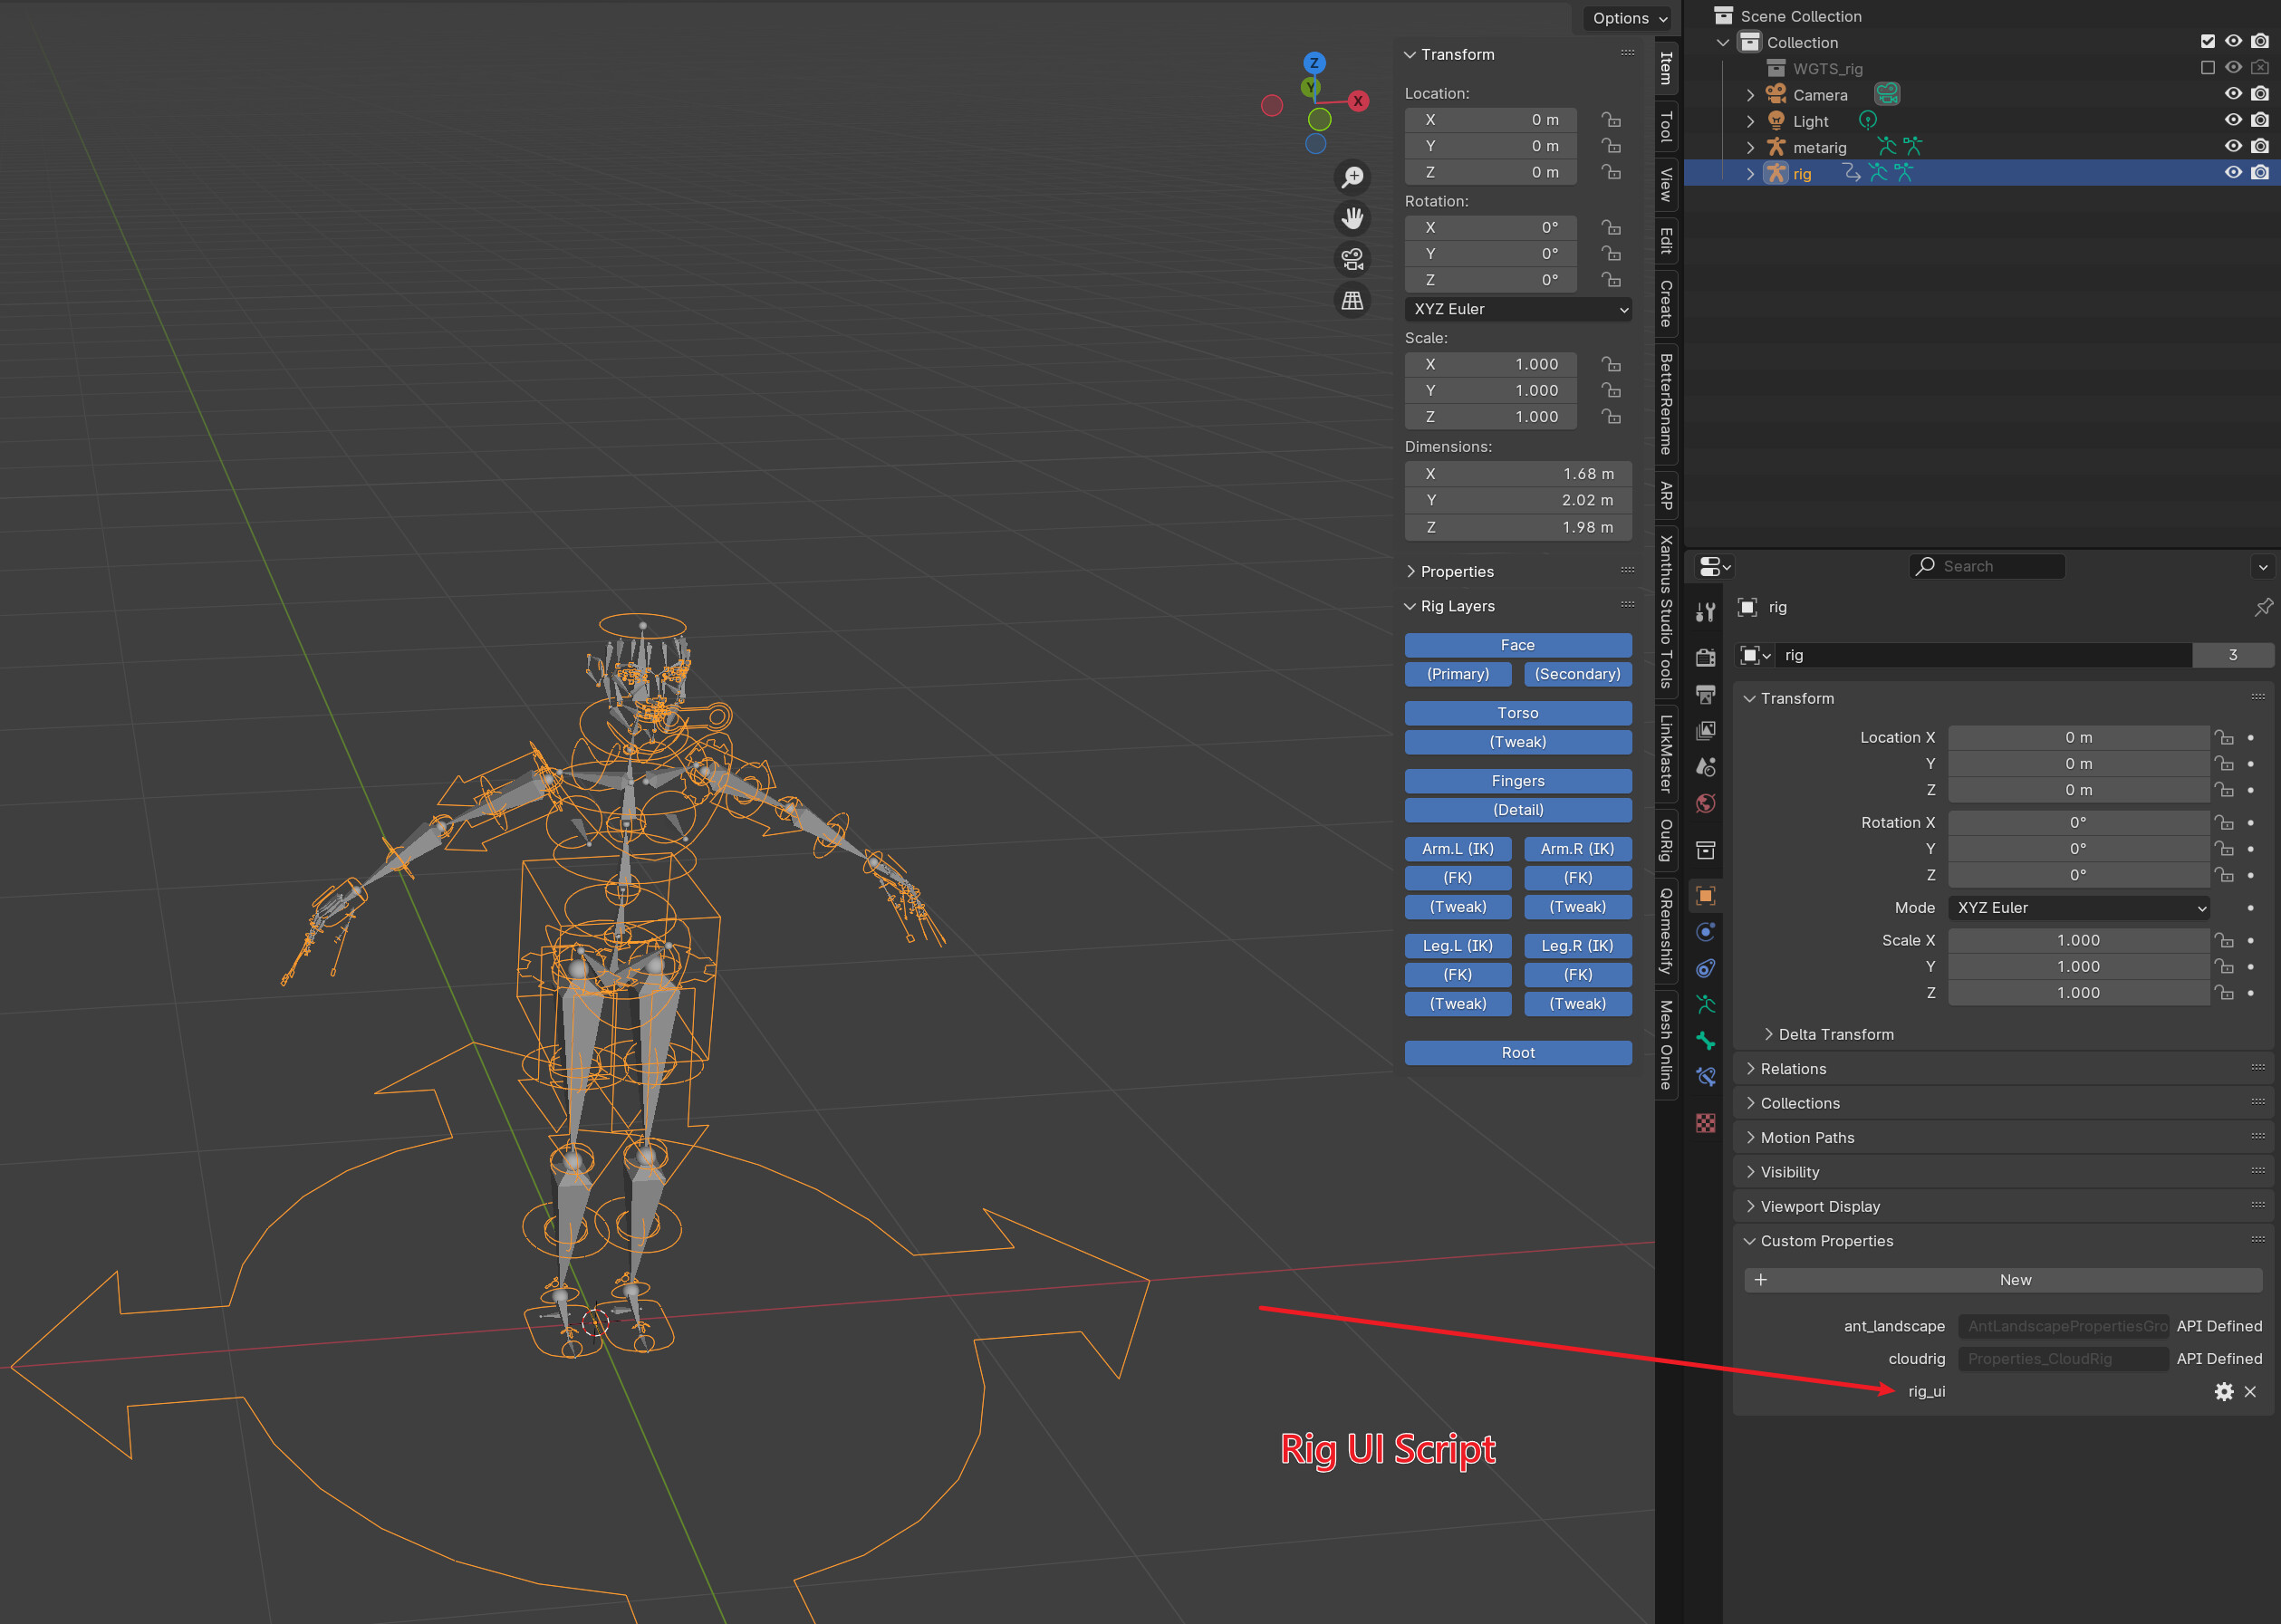Open the Collection properties tab icon
The height and width of the screenshot is (1624, 2281).
coord(1706,850)
